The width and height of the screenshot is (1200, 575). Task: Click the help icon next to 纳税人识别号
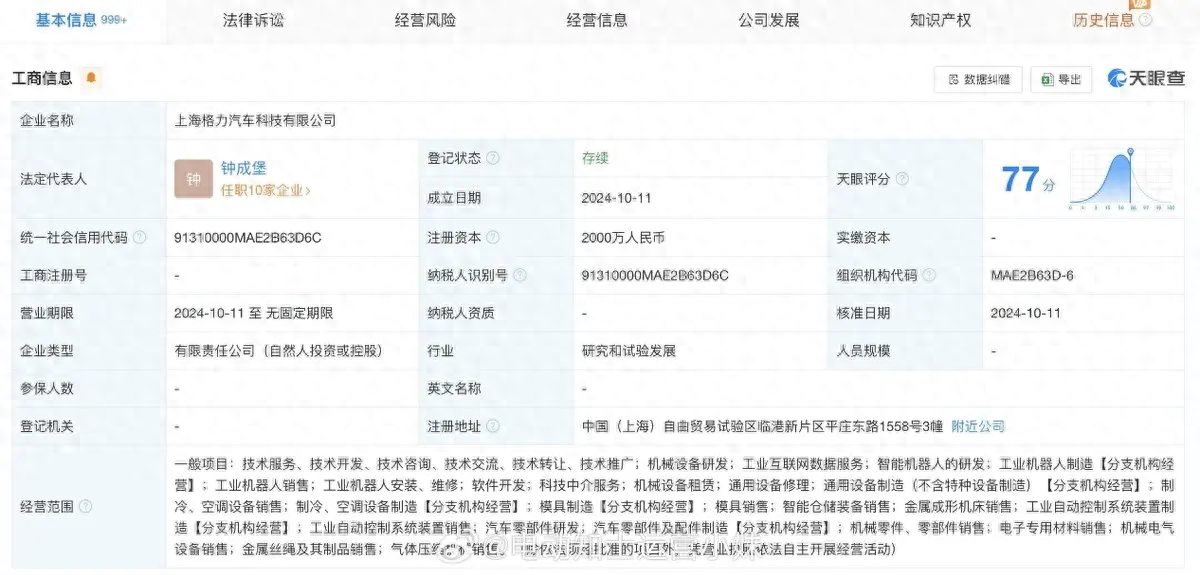click(x=520, y=275)
